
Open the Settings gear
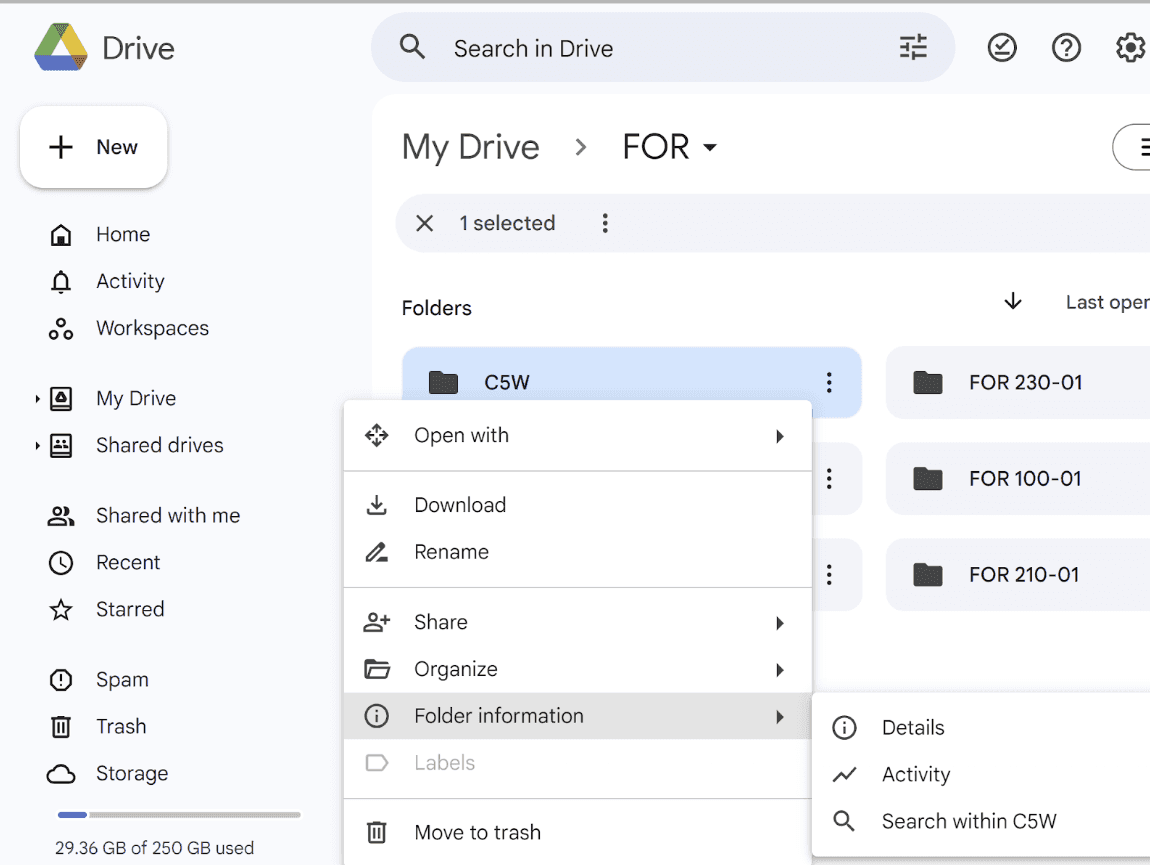pyautogui.click(x=1130, y=48)
